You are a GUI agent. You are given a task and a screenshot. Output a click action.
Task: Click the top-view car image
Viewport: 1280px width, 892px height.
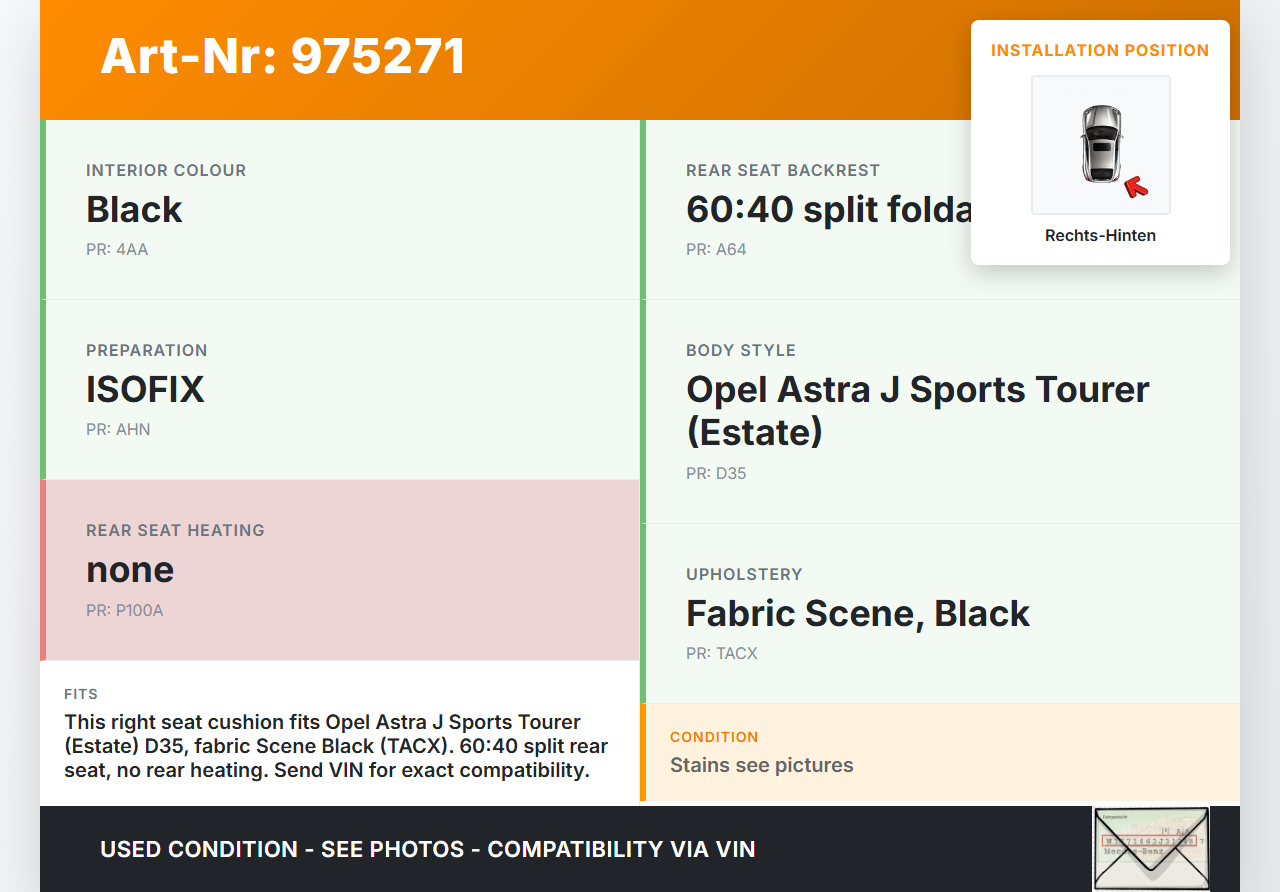click(1101, 144)
